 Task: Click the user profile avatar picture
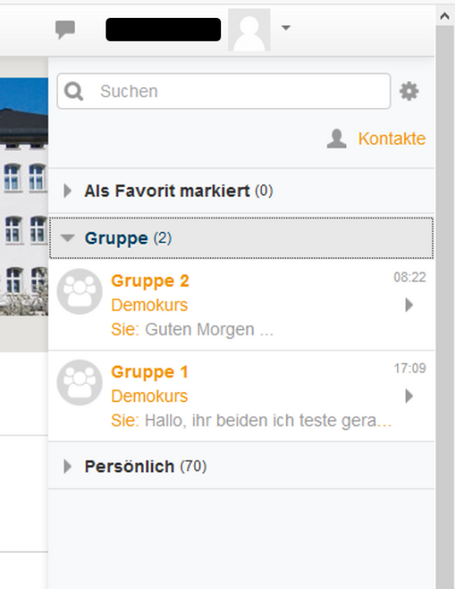click(x=249, y=30)
